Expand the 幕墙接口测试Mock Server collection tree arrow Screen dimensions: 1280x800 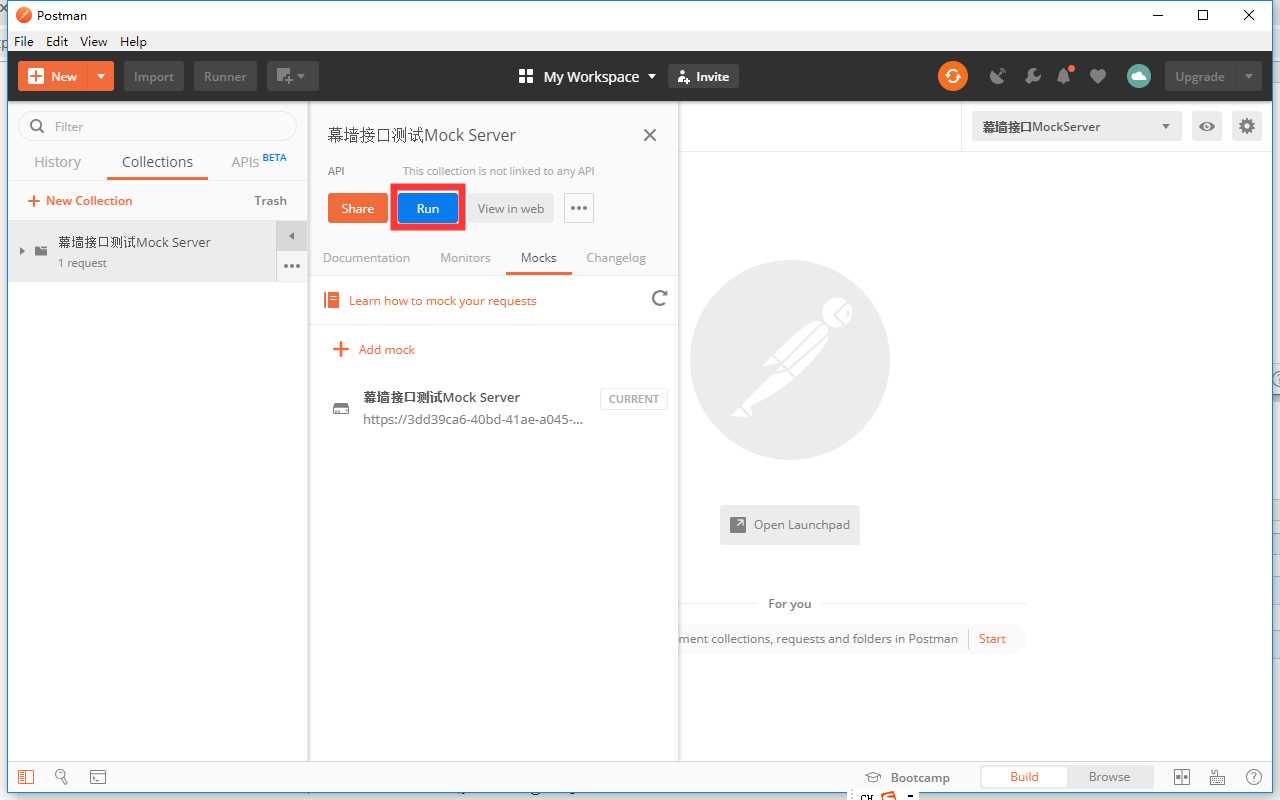22,250
